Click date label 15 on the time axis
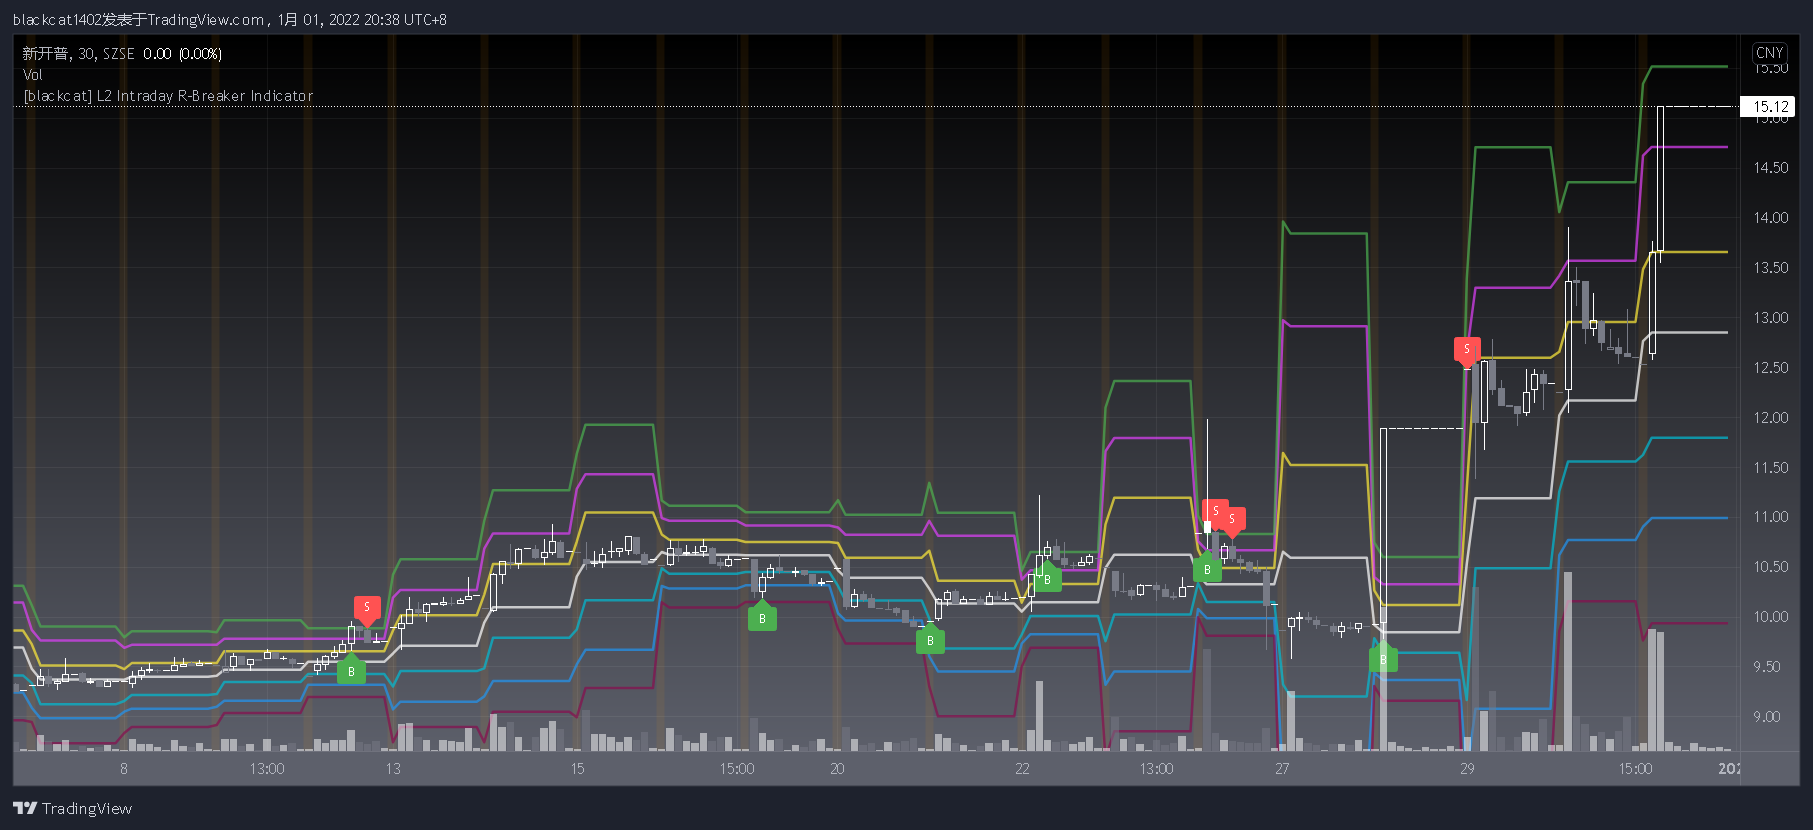This screenshot has width=1813, height=830. click(577, 769)
